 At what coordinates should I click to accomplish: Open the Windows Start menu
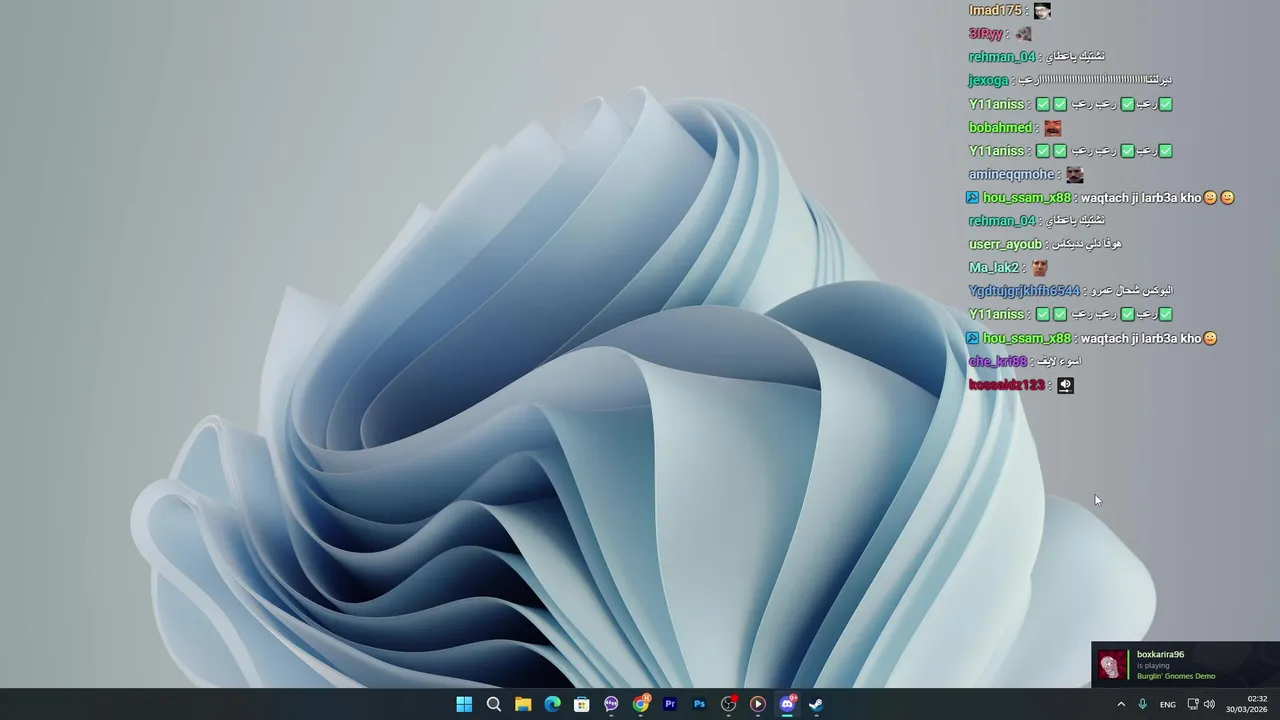coord(464,704)
